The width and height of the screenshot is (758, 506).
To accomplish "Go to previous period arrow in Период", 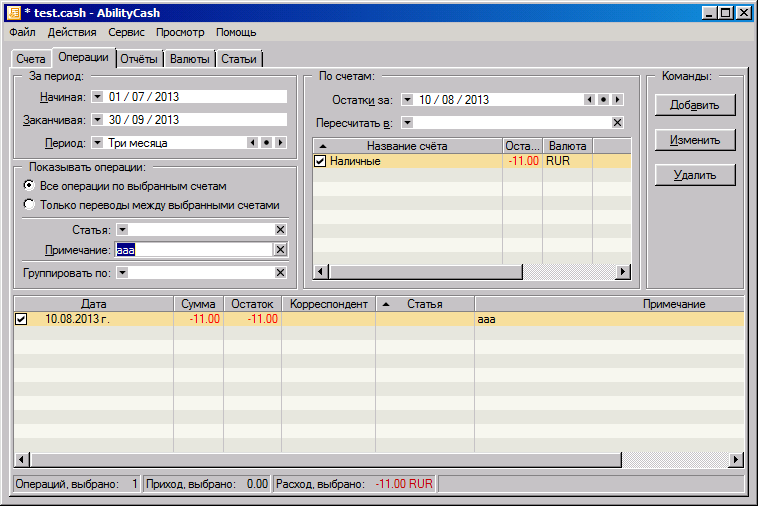I will coord(252,143).
